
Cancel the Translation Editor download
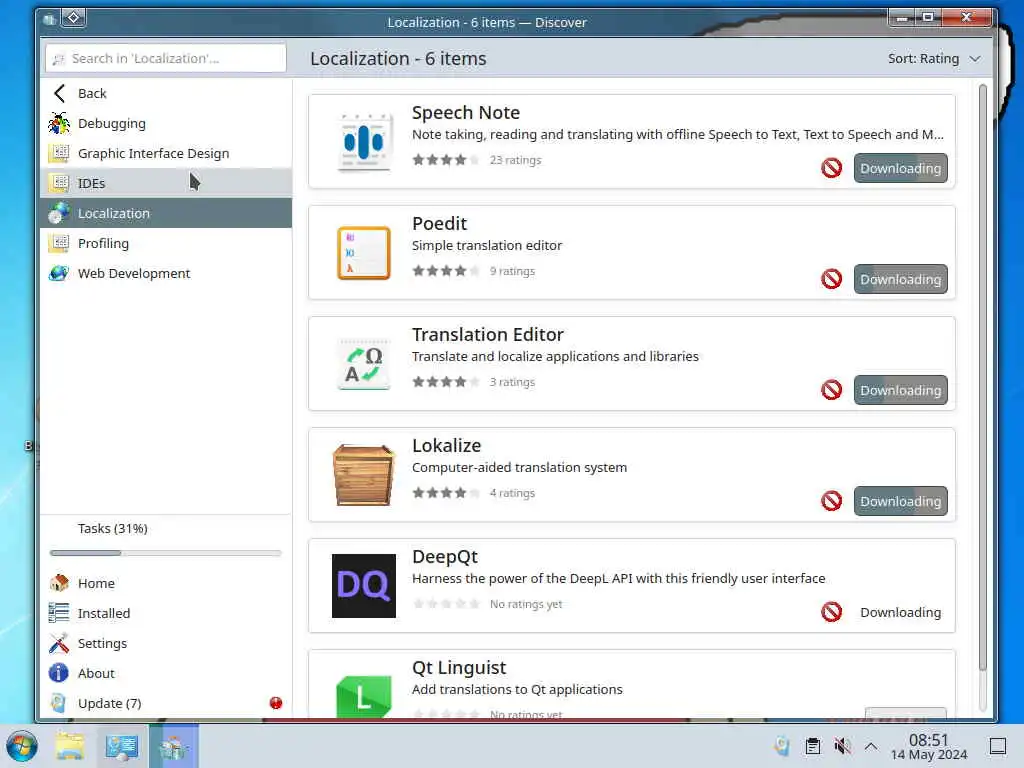tap(831, 390)
